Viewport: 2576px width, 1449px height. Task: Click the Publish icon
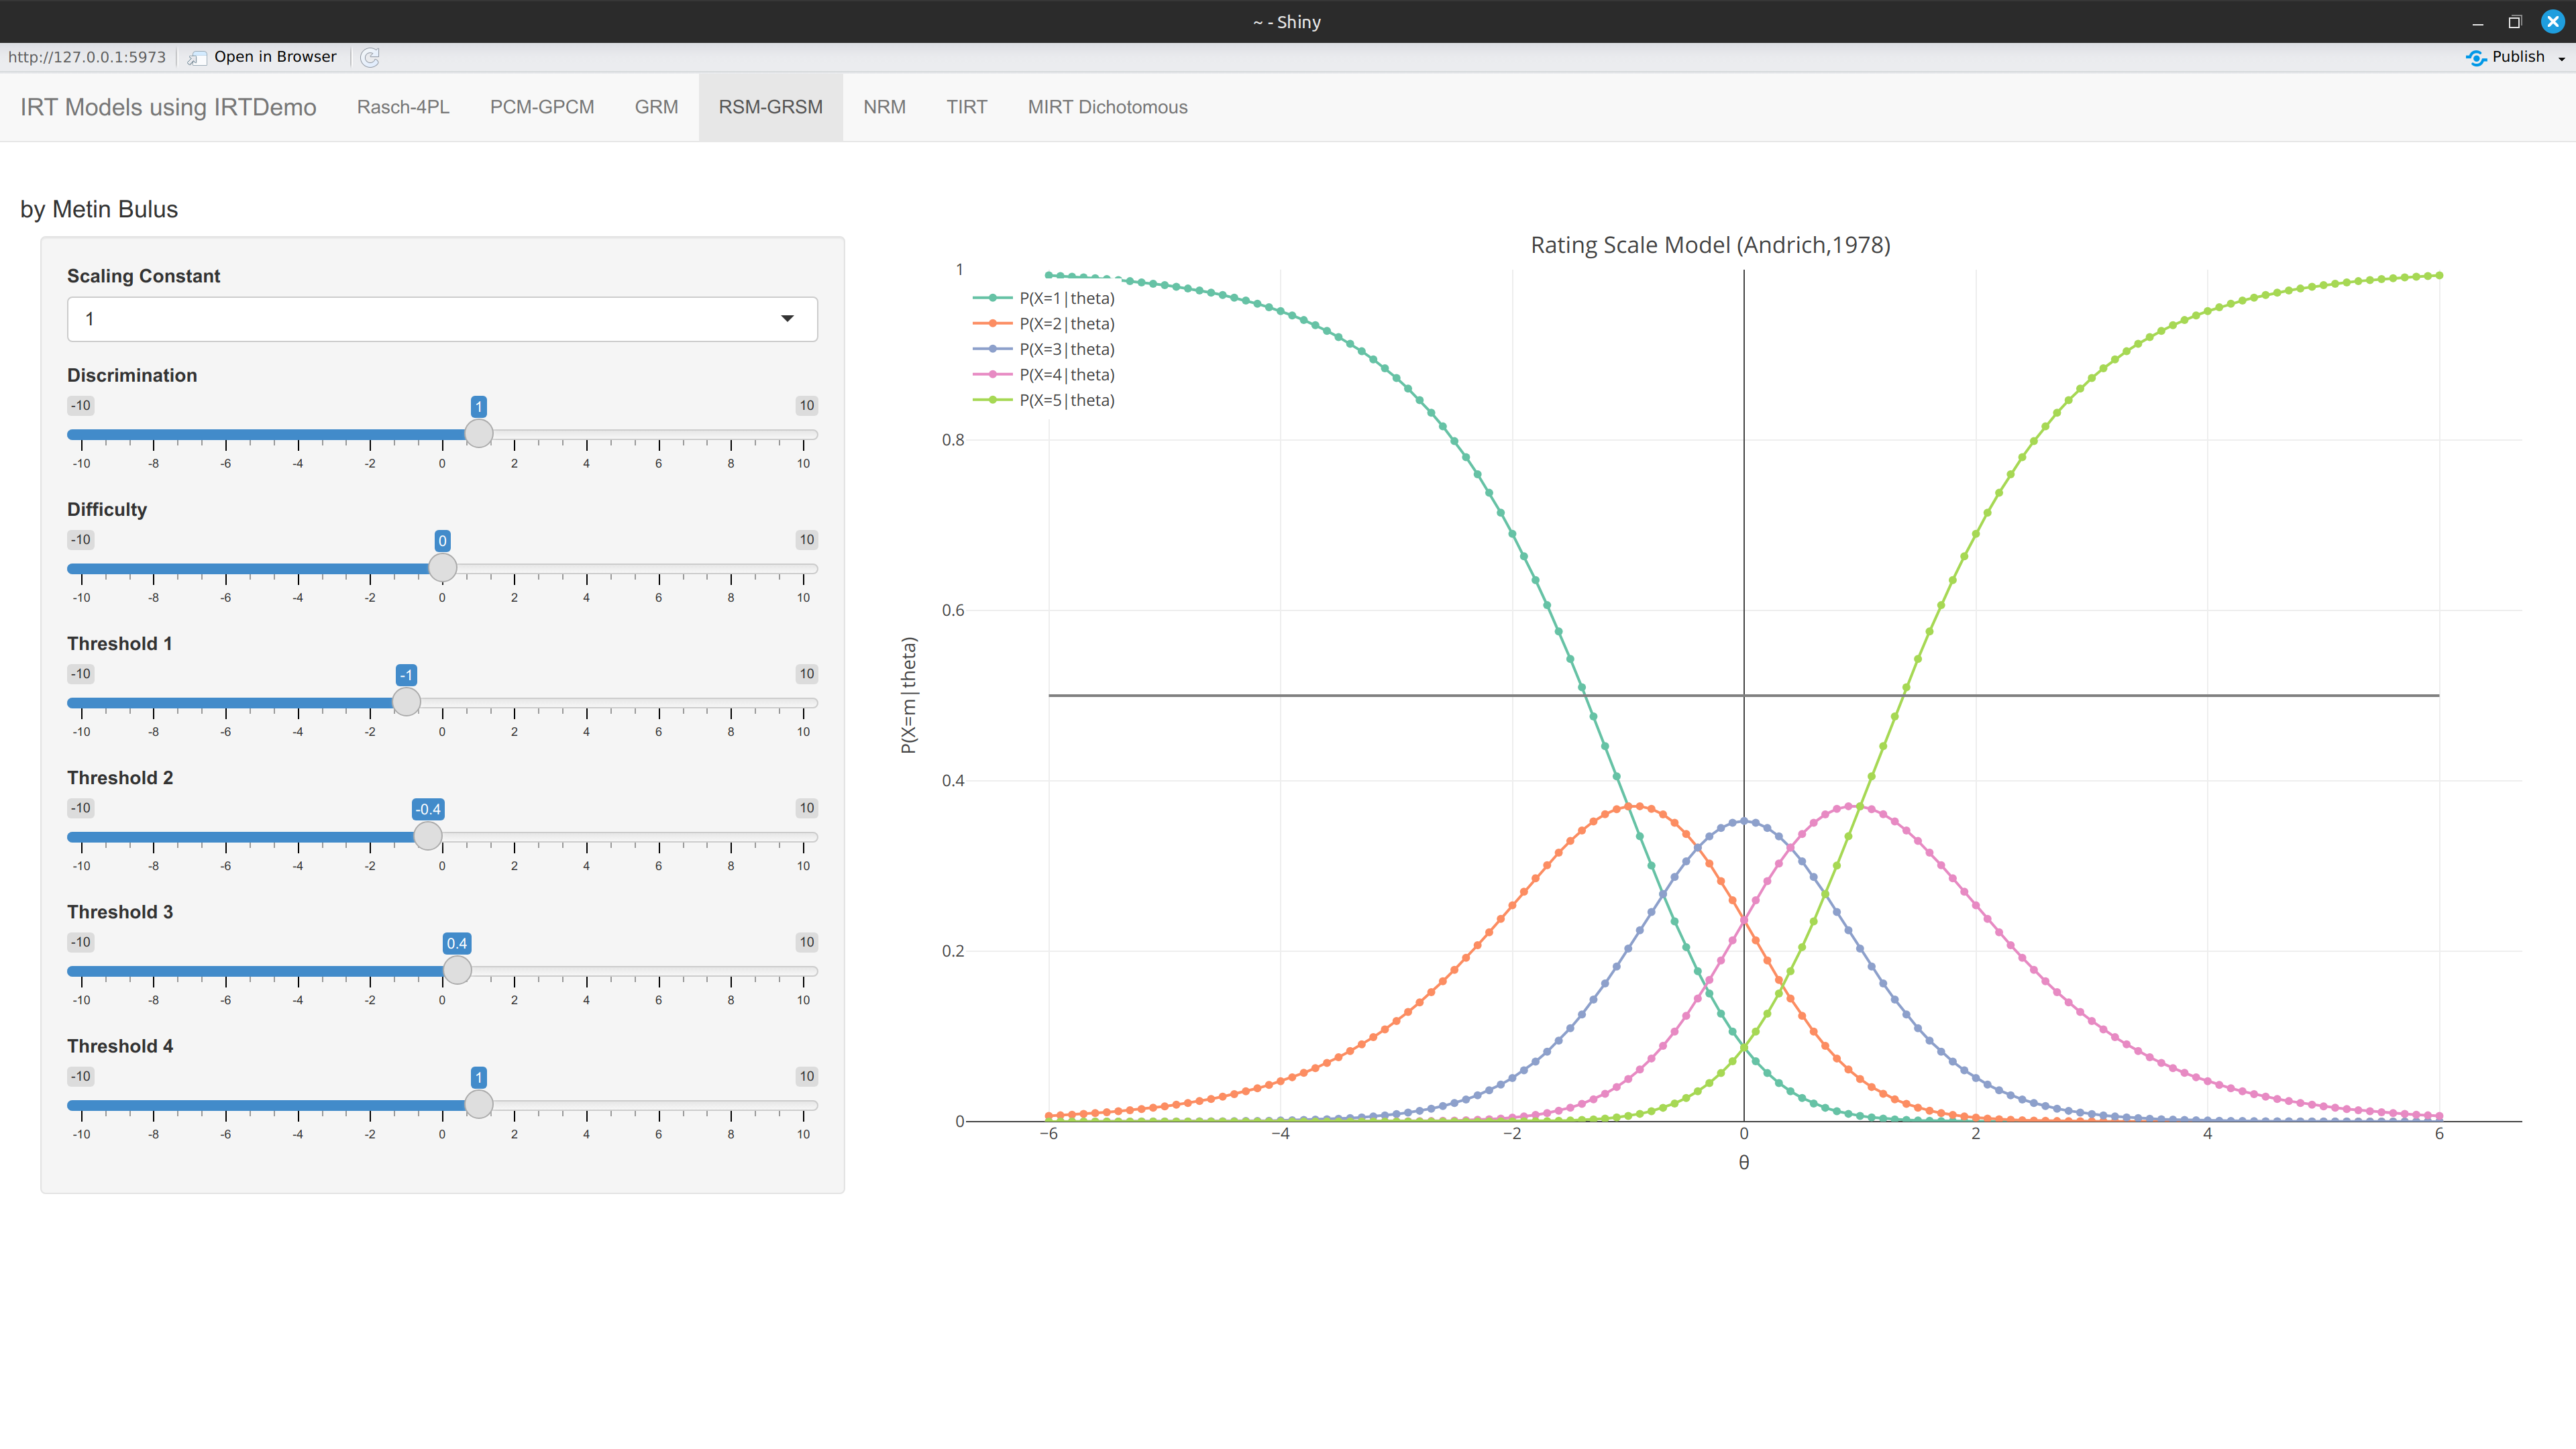2475,57
